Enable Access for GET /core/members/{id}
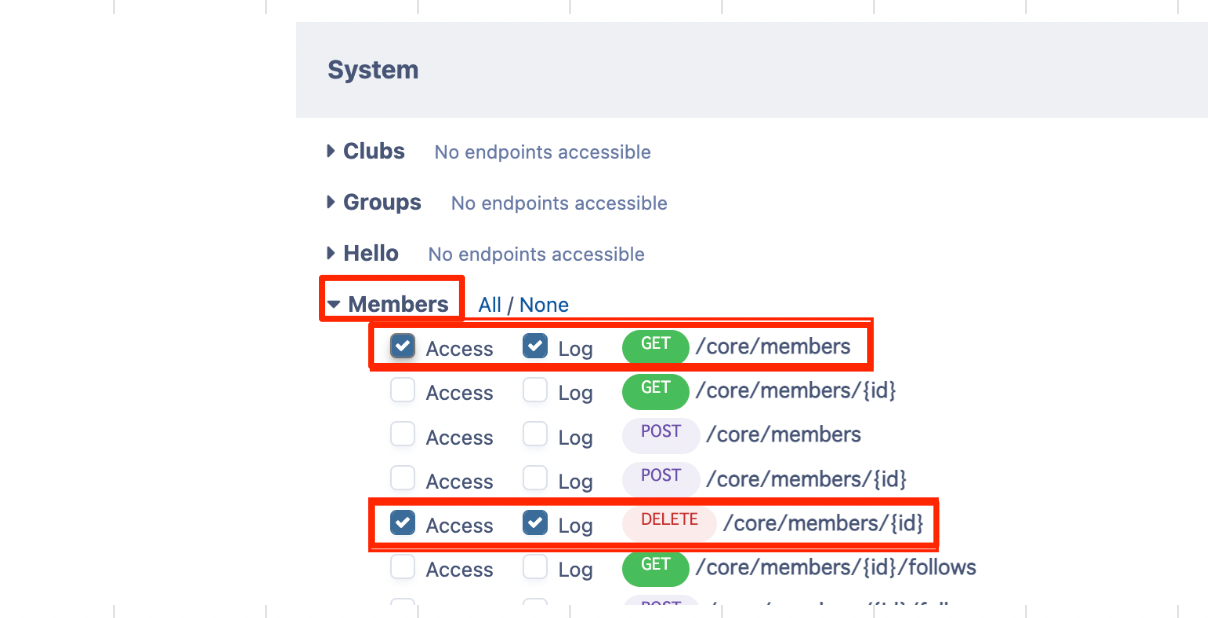This screenshot has height=618, width=1208. click(x=403, y=391)
